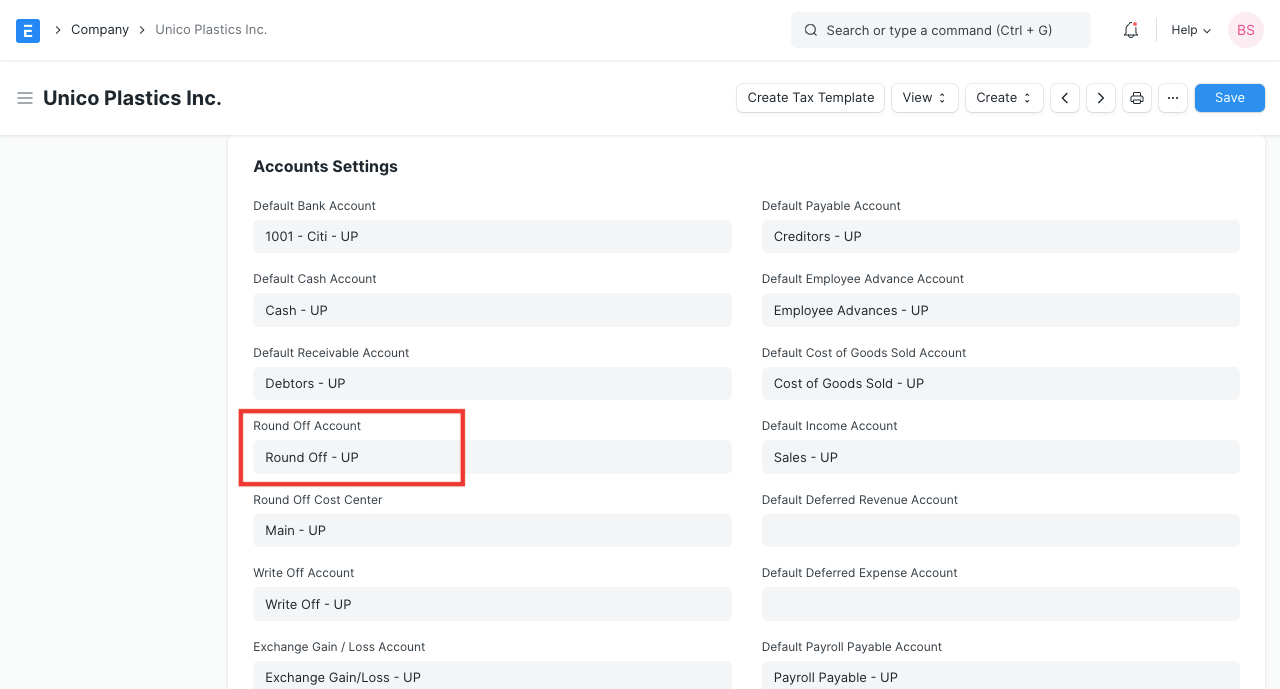Click the Round Off Account field

[492, 457]
